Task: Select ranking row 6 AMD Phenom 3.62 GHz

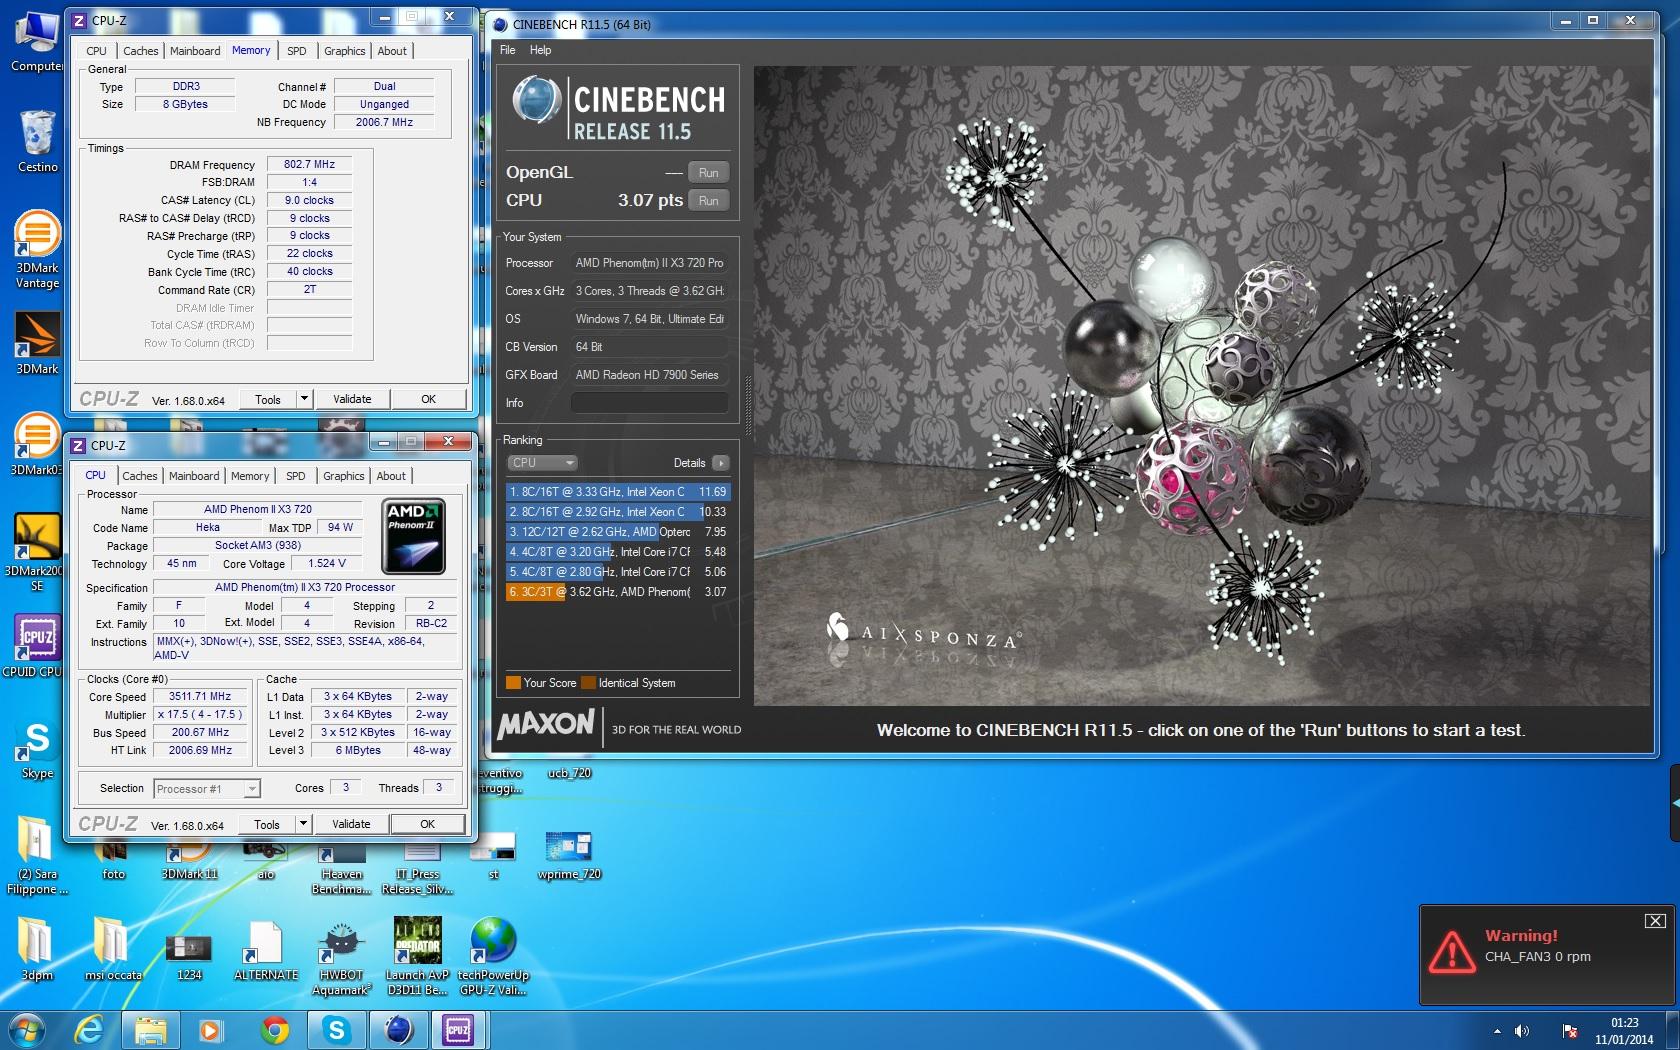Action: click(618, 592)
